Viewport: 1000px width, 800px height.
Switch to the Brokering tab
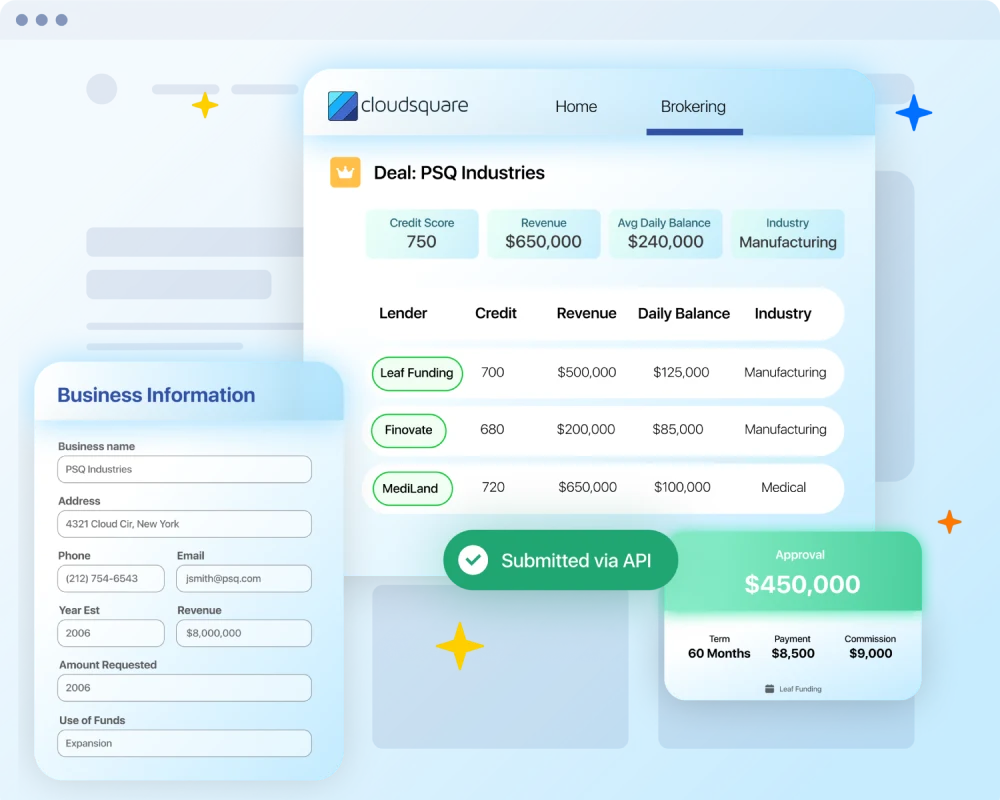pyautogui.click(x=693, y=107)
